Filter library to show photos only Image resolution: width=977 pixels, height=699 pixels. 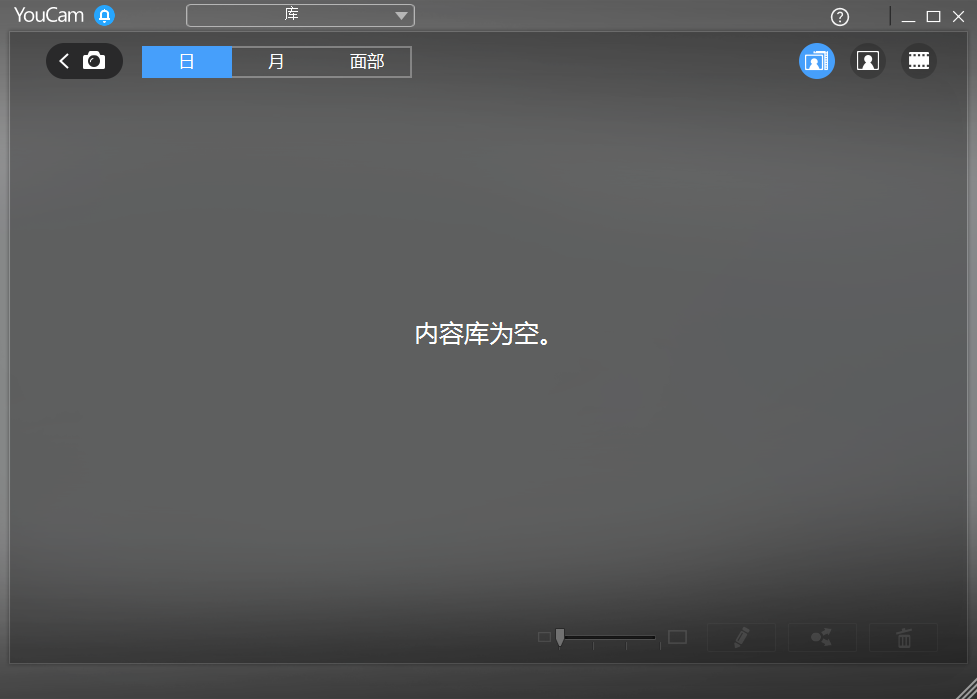867,61
